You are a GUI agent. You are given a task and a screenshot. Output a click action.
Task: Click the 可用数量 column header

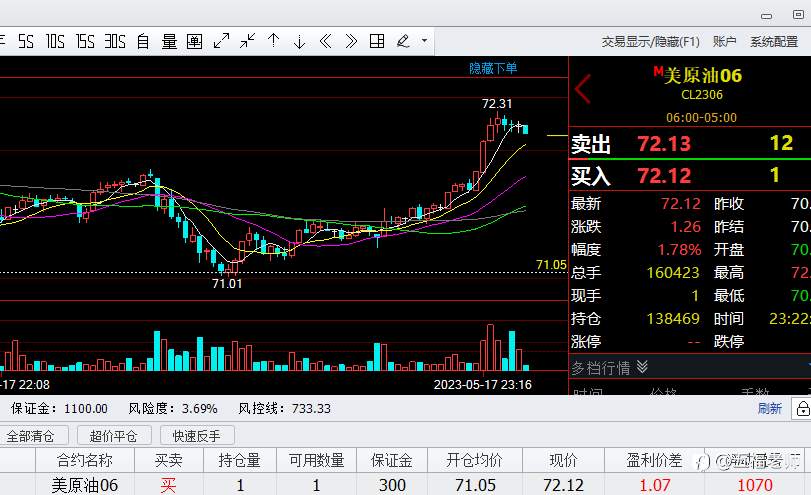(316, 460)
